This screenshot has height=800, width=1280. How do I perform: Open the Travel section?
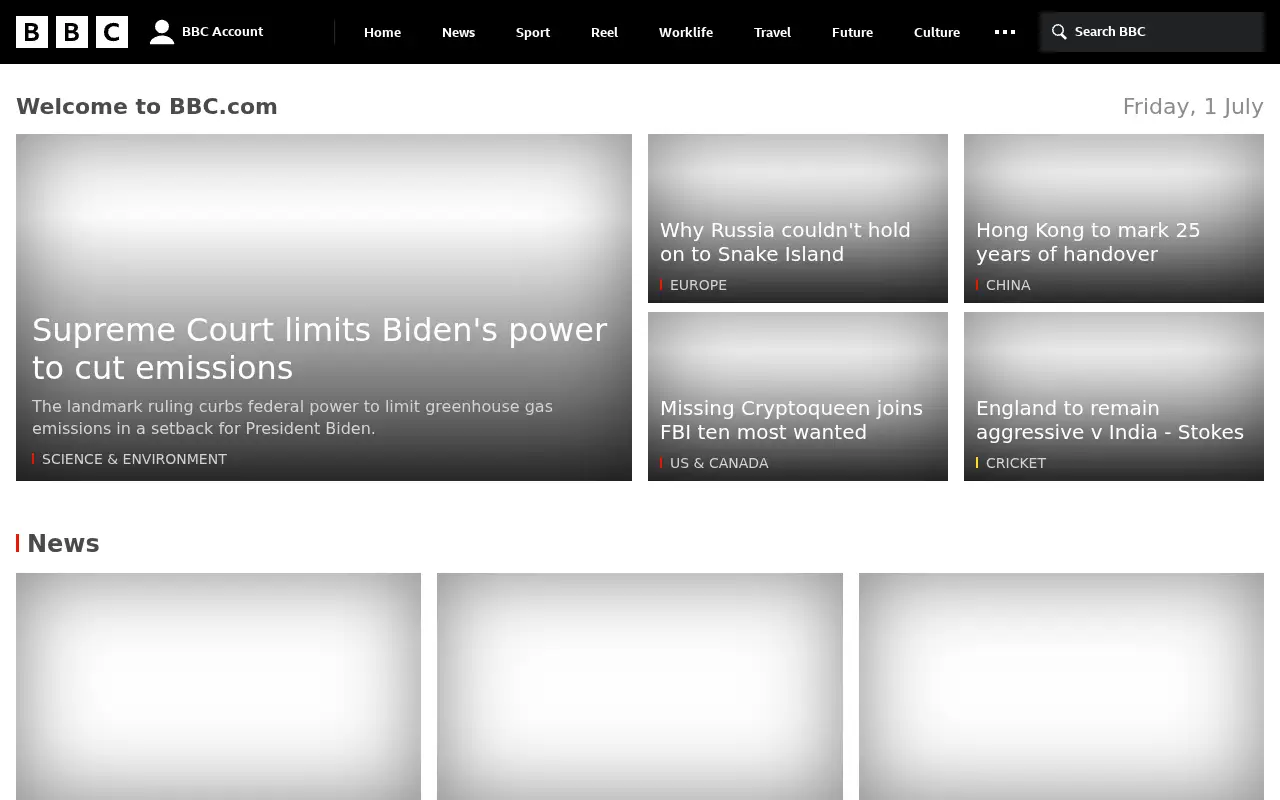772,32
